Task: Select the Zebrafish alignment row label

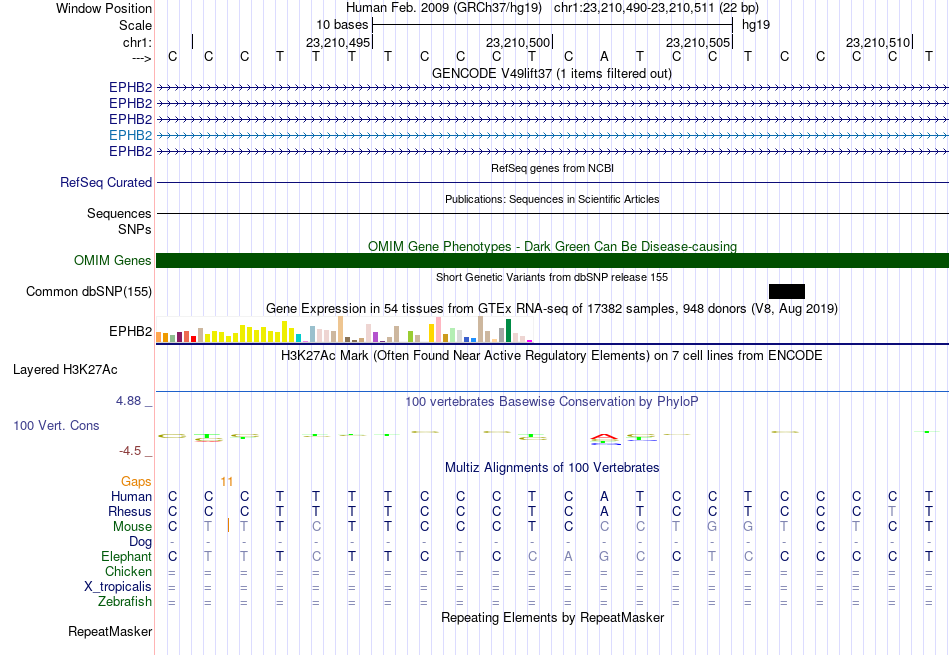Action: point(125,602)
